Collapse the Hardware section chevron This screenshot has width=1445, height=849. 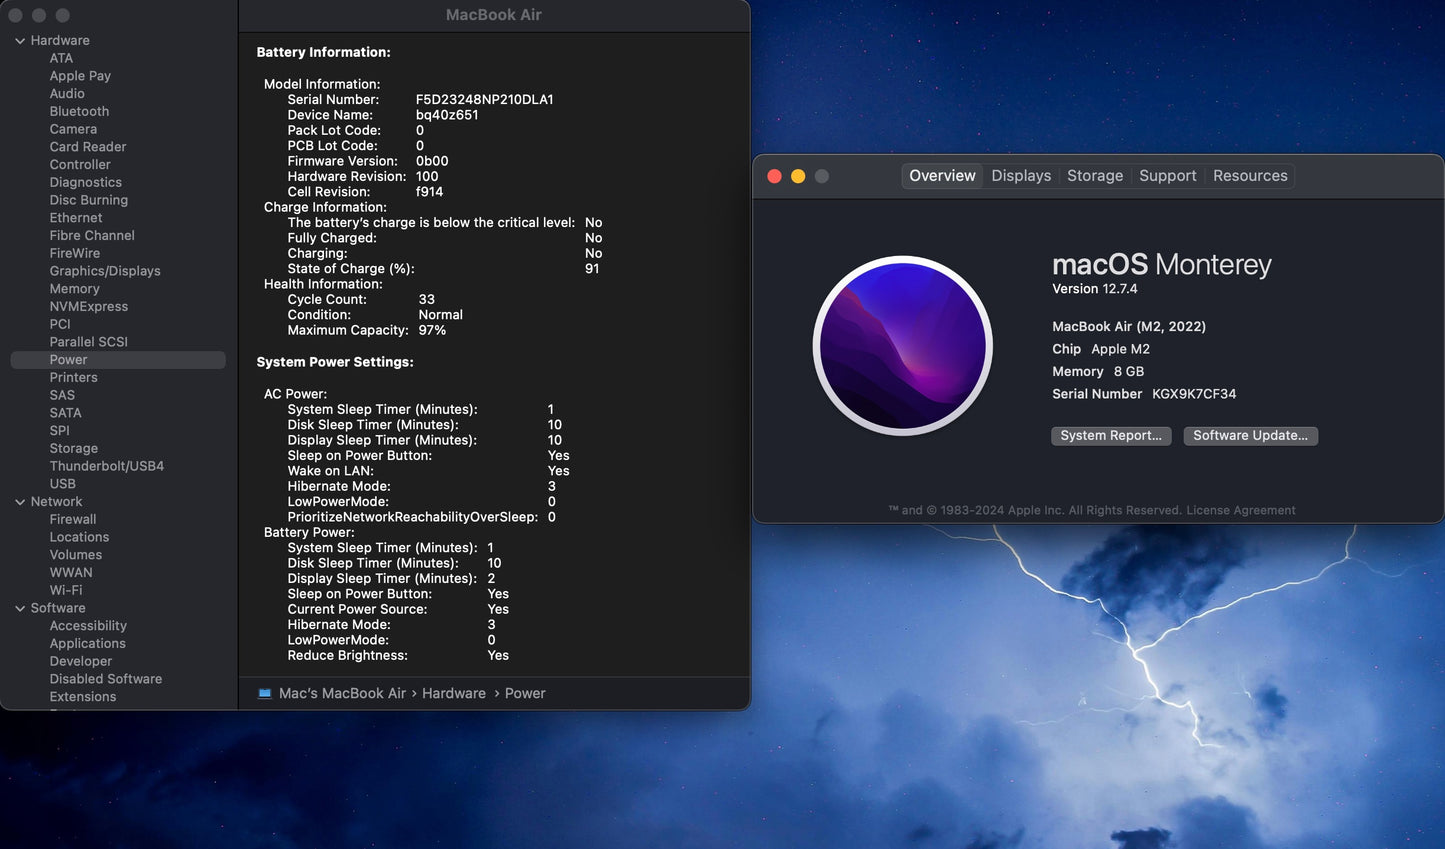pos(20,41)
